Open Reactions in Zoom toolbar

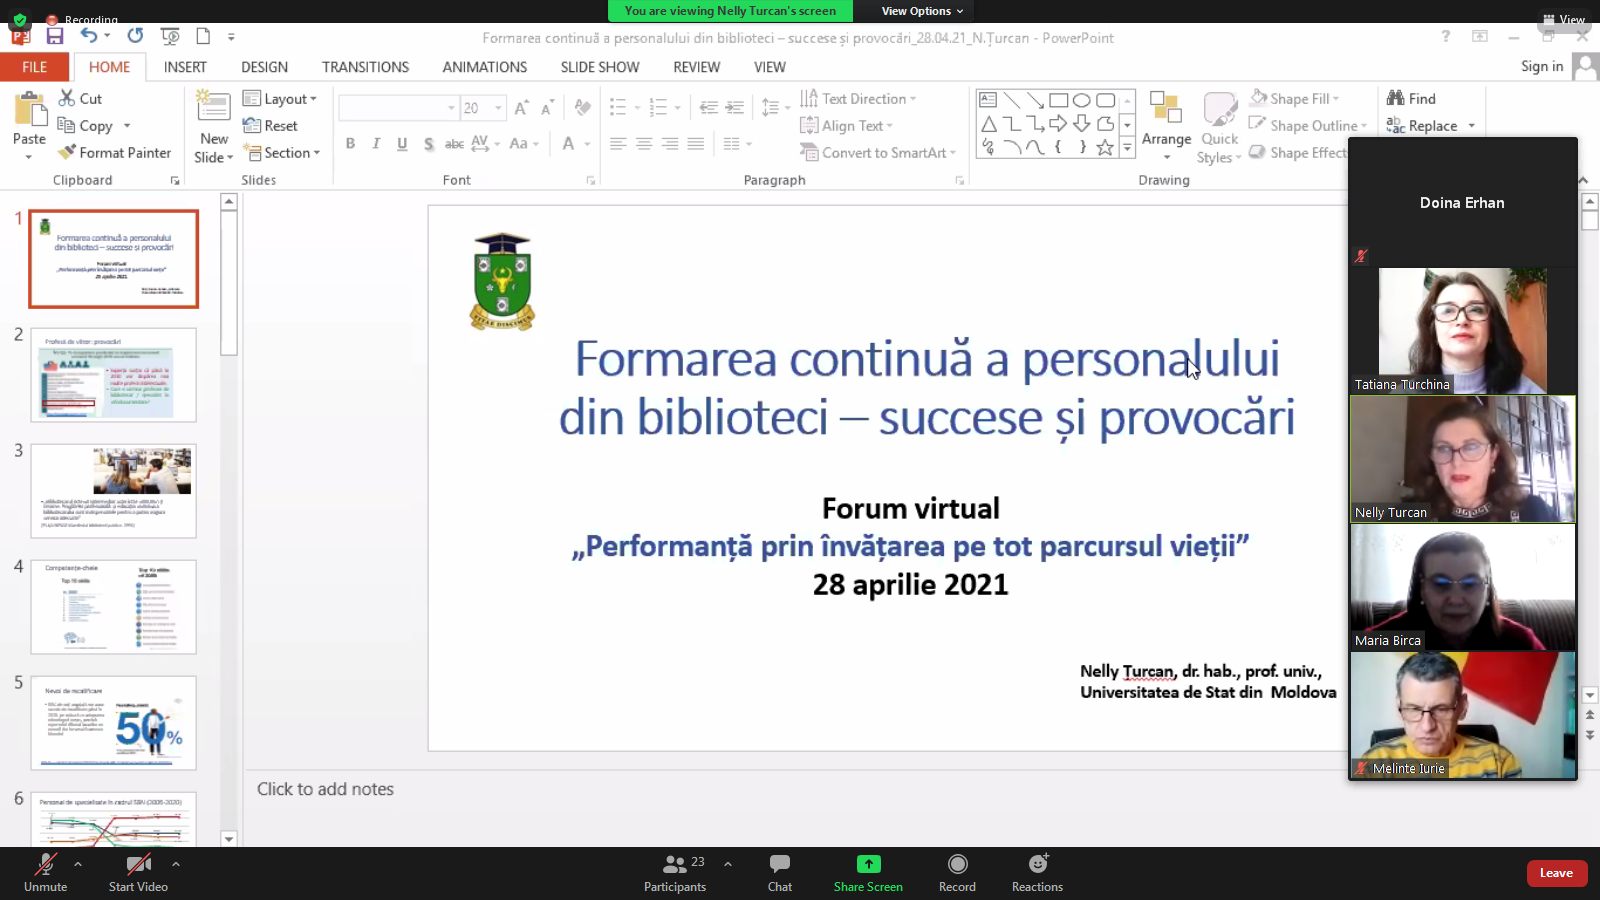pos(1037,872)
